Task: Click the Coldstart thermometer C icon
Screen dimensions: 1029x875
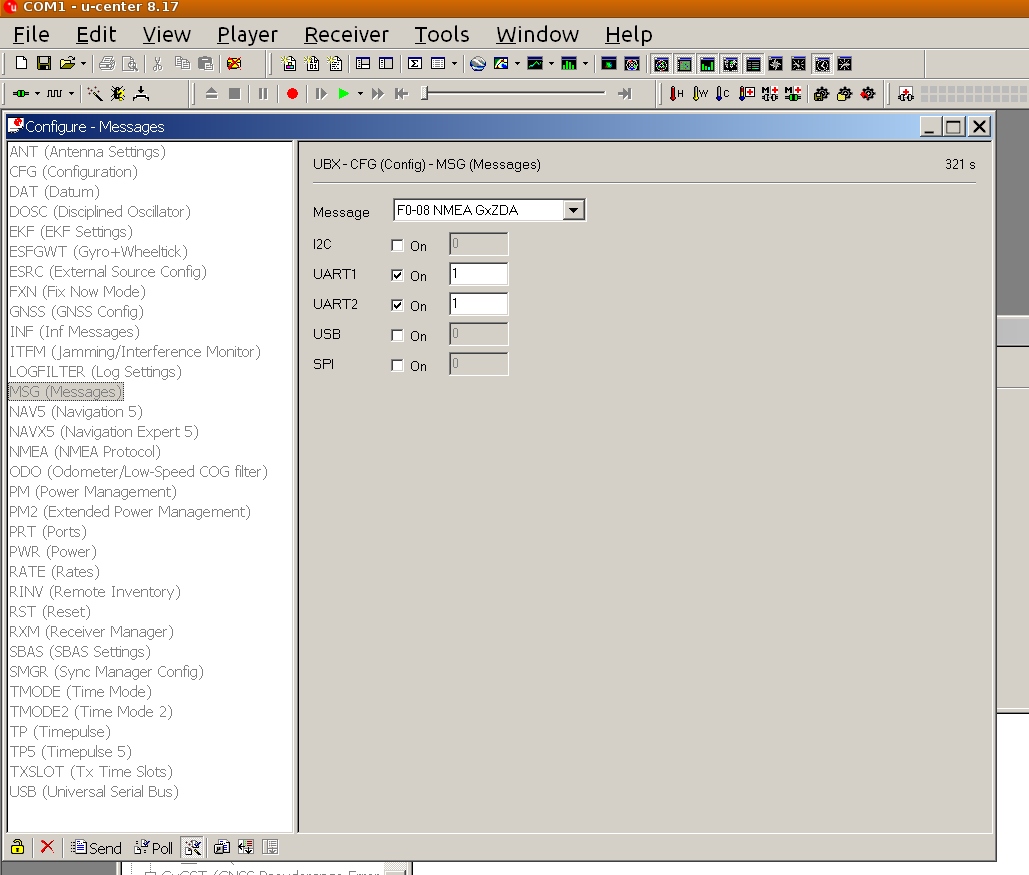Action: 723,94
